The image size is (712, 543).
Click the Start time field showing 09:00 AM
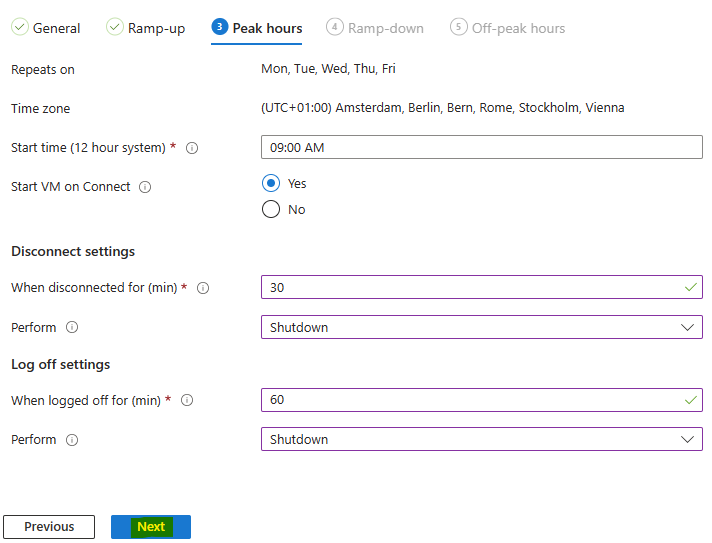click(x=482, y=147)
